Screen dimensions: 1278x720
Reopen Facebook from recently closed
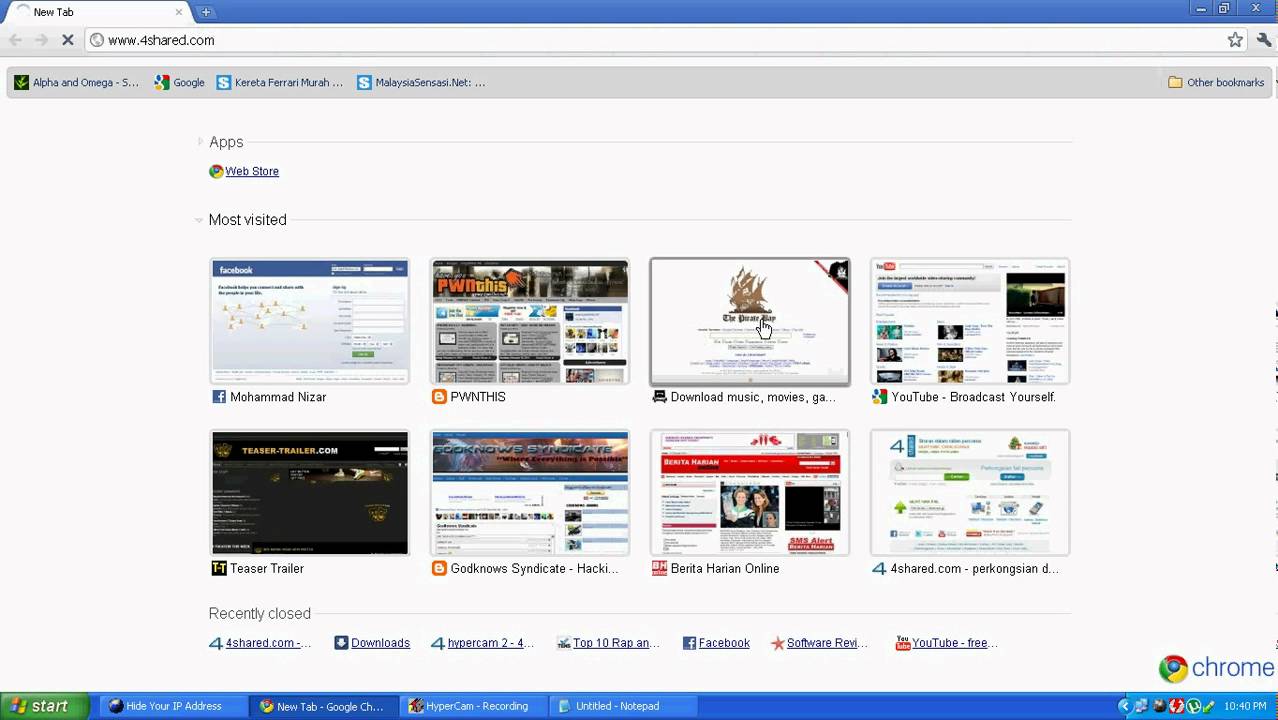coord(723,643)
